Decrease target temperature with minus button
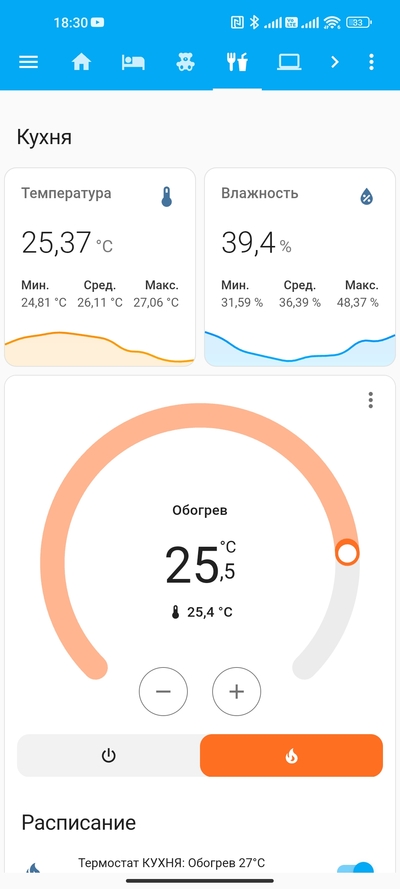This screenshot has width=400, height=889. point(163,692)
